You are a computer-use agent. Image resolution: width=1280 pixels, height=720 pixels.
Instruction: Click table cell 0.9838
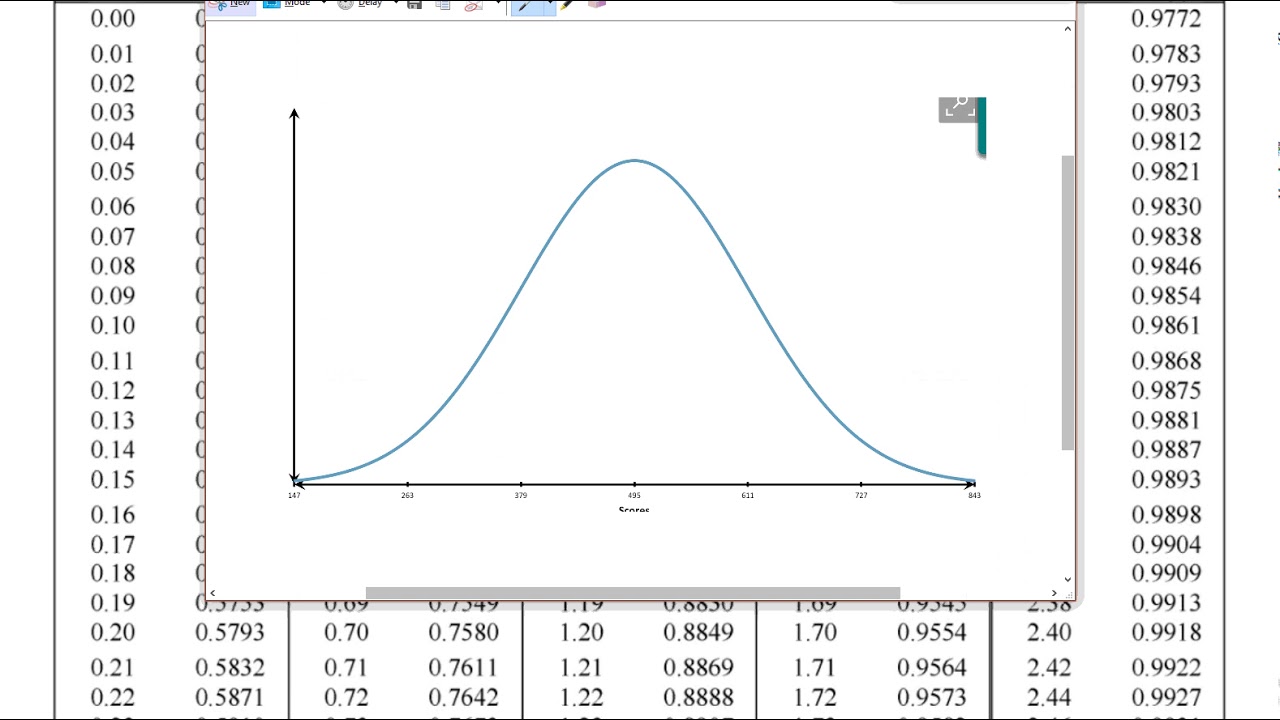[1165, 237]
